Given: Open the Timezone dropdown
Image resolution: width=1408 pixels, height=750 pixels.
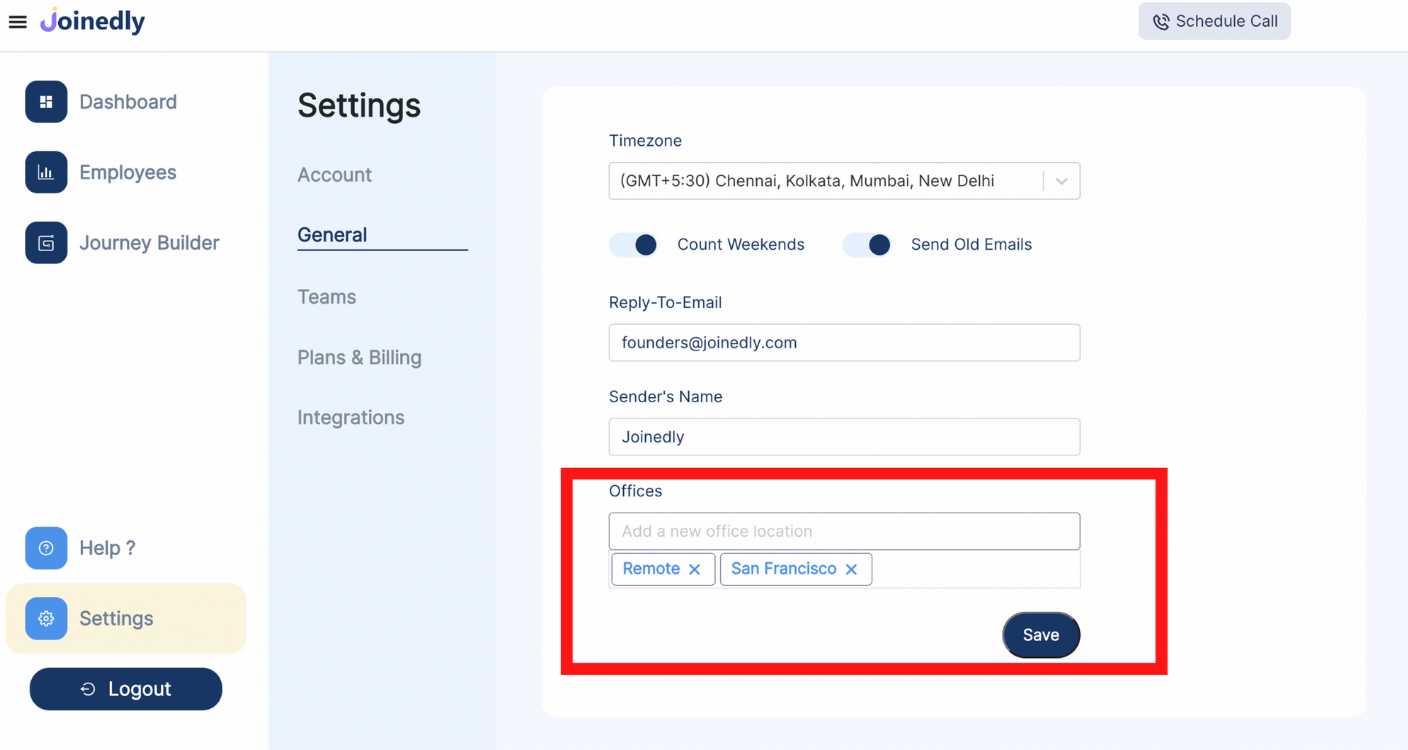Looking at the screenshot, I should coord(844,181).
